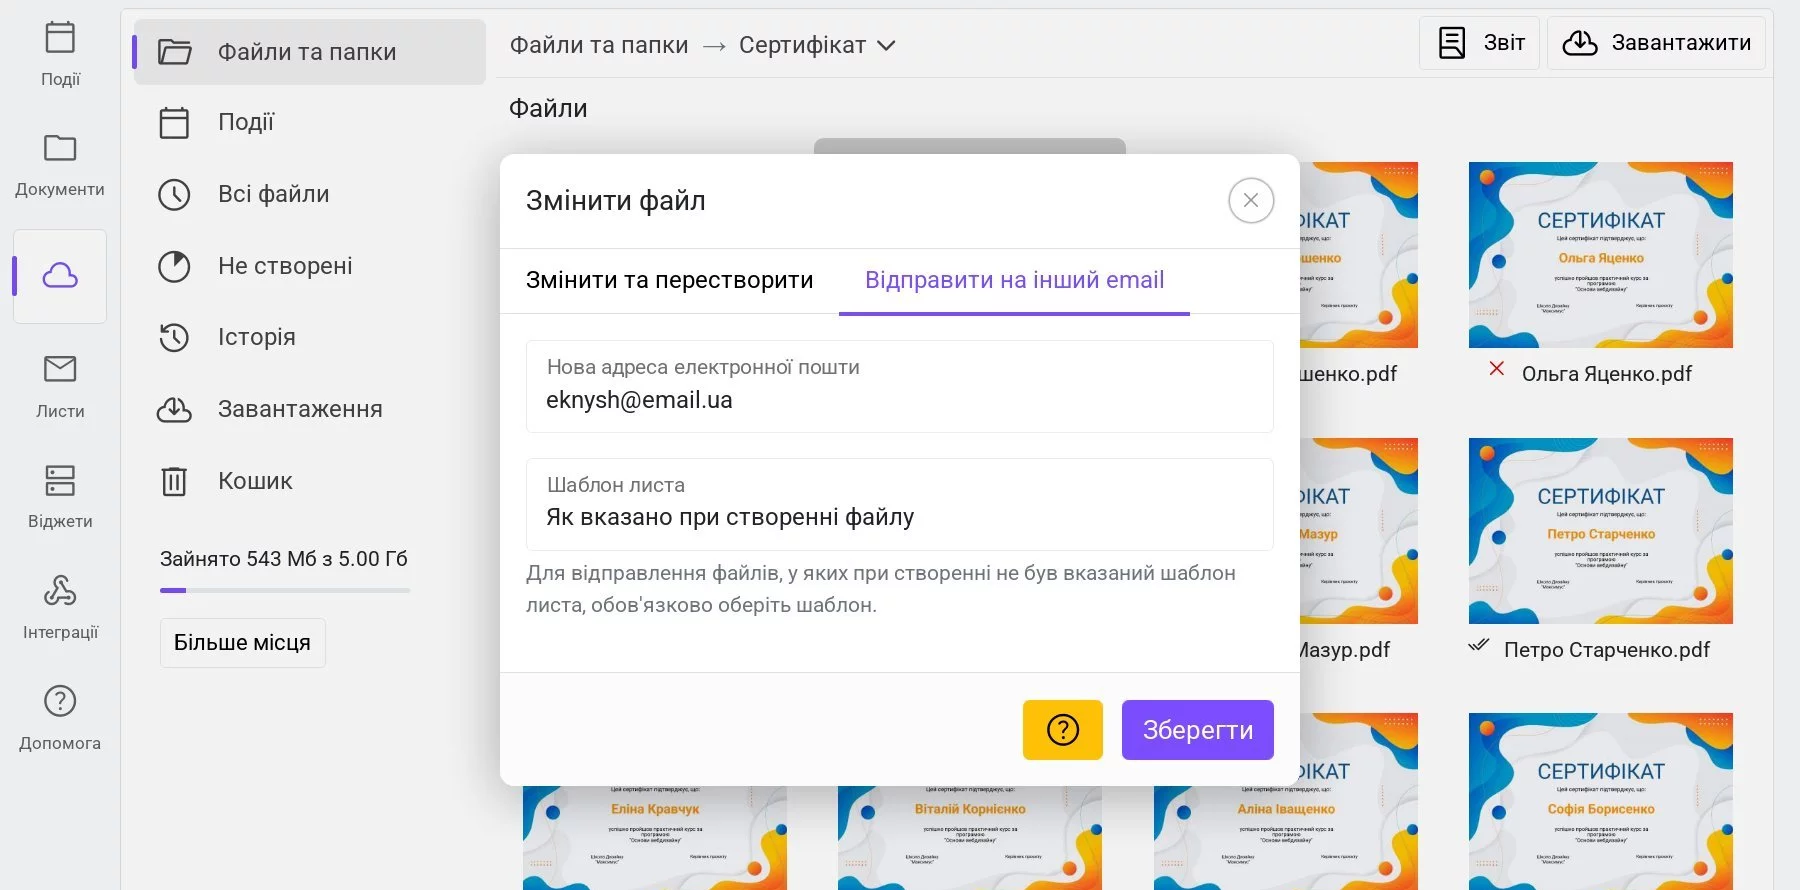Click the open folder icon beside Файли та папки

(175, 51)
